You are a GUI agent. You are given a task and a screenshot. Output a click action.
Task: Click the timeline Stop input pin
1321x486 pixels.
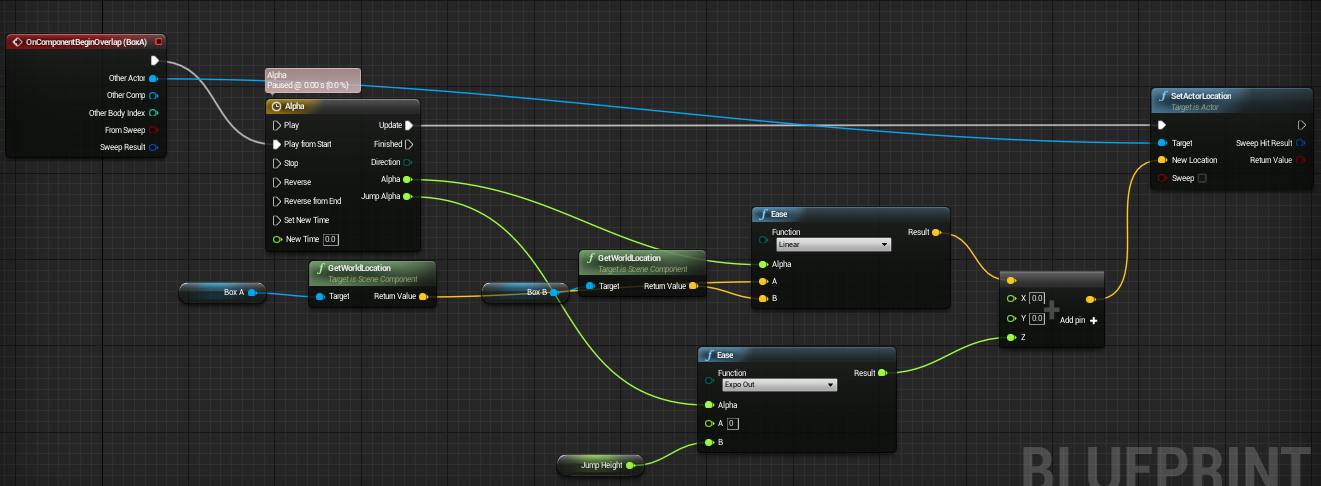click(277, 163)
